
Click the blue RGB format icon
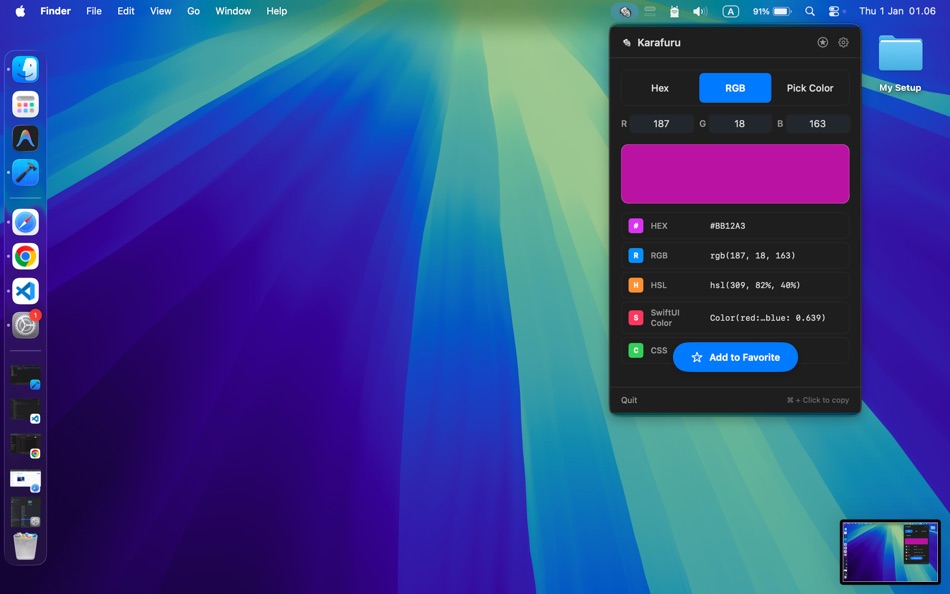(636, 255)
